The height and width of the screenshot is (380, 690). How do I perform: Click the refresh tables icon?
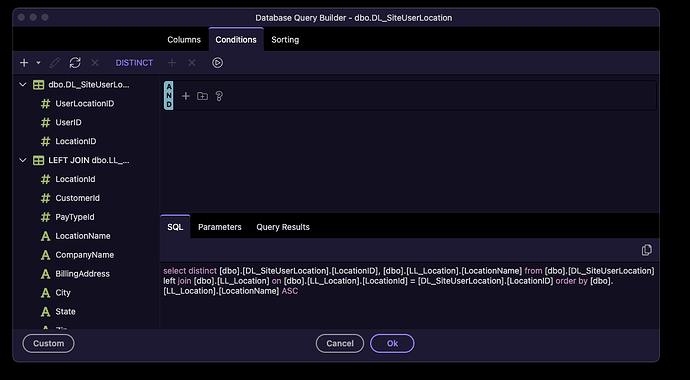coord(75,63)
